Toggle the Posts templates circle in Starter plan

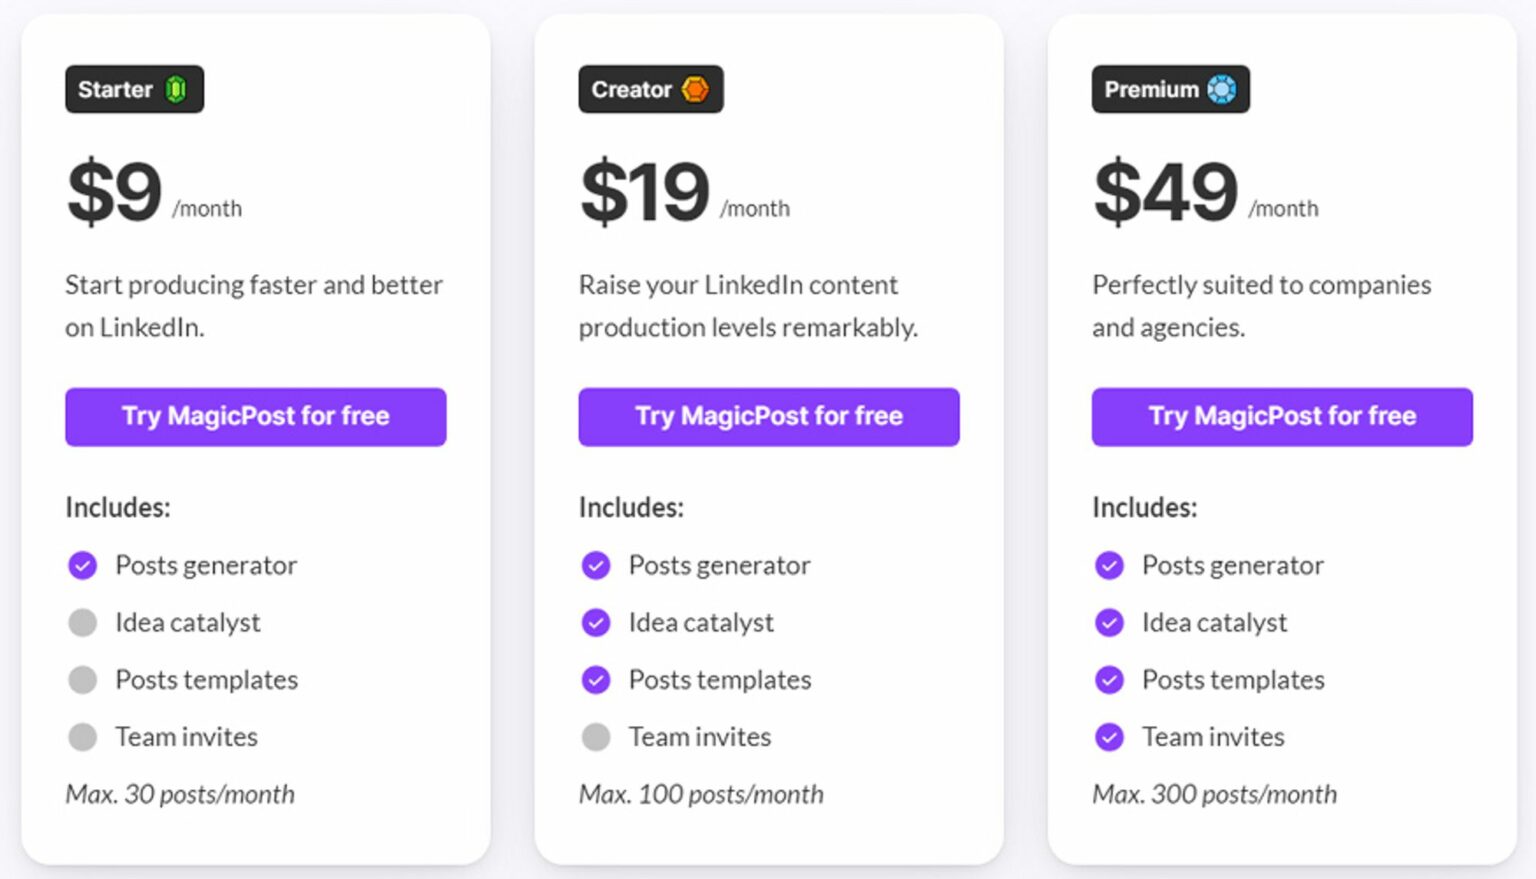82,680
